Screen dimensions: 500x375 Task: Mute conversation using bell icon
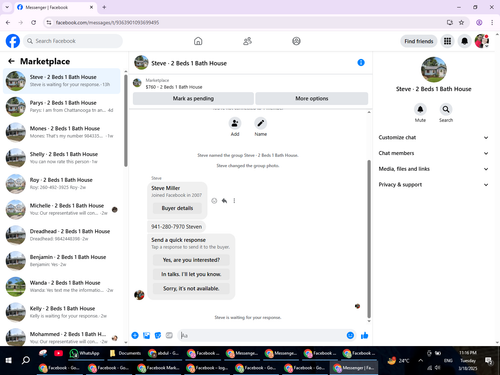pyautogui.click(x=420, y=109)
